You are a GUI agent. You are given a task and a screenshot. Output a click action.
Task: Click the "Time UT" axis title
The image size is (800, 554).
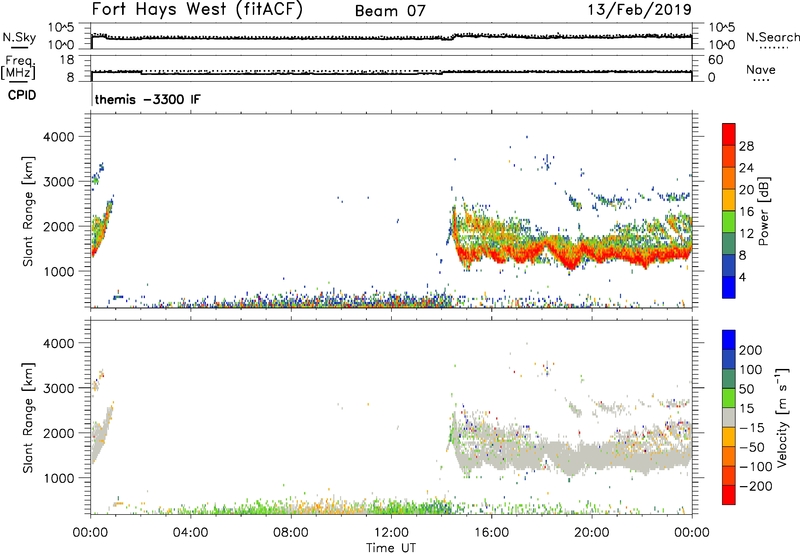pos(391,548)
